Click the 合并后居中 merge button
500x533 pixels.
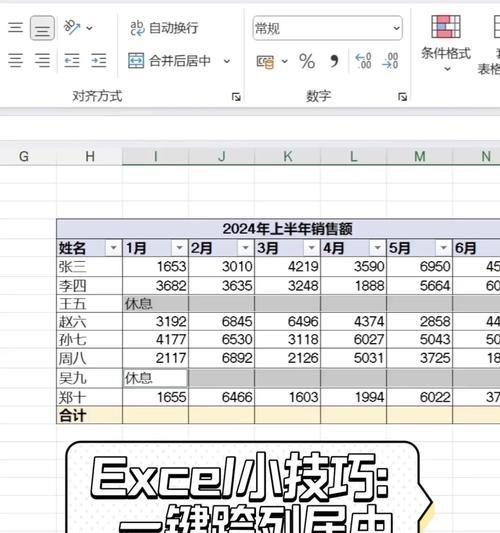169,61
